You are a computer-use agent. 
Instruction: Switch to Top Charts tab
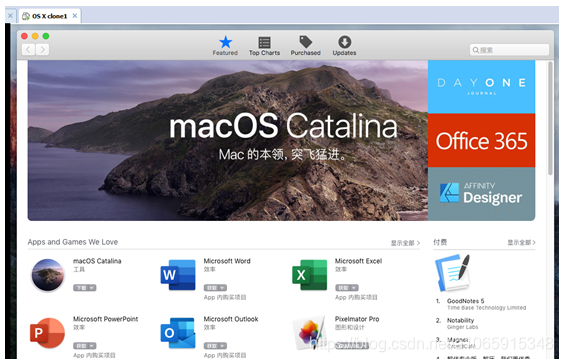pos(264,46)
